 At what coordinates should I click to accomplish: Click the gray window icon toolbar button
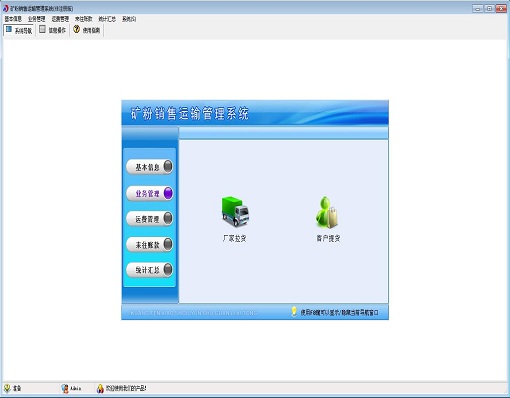(x=42, y=29)
